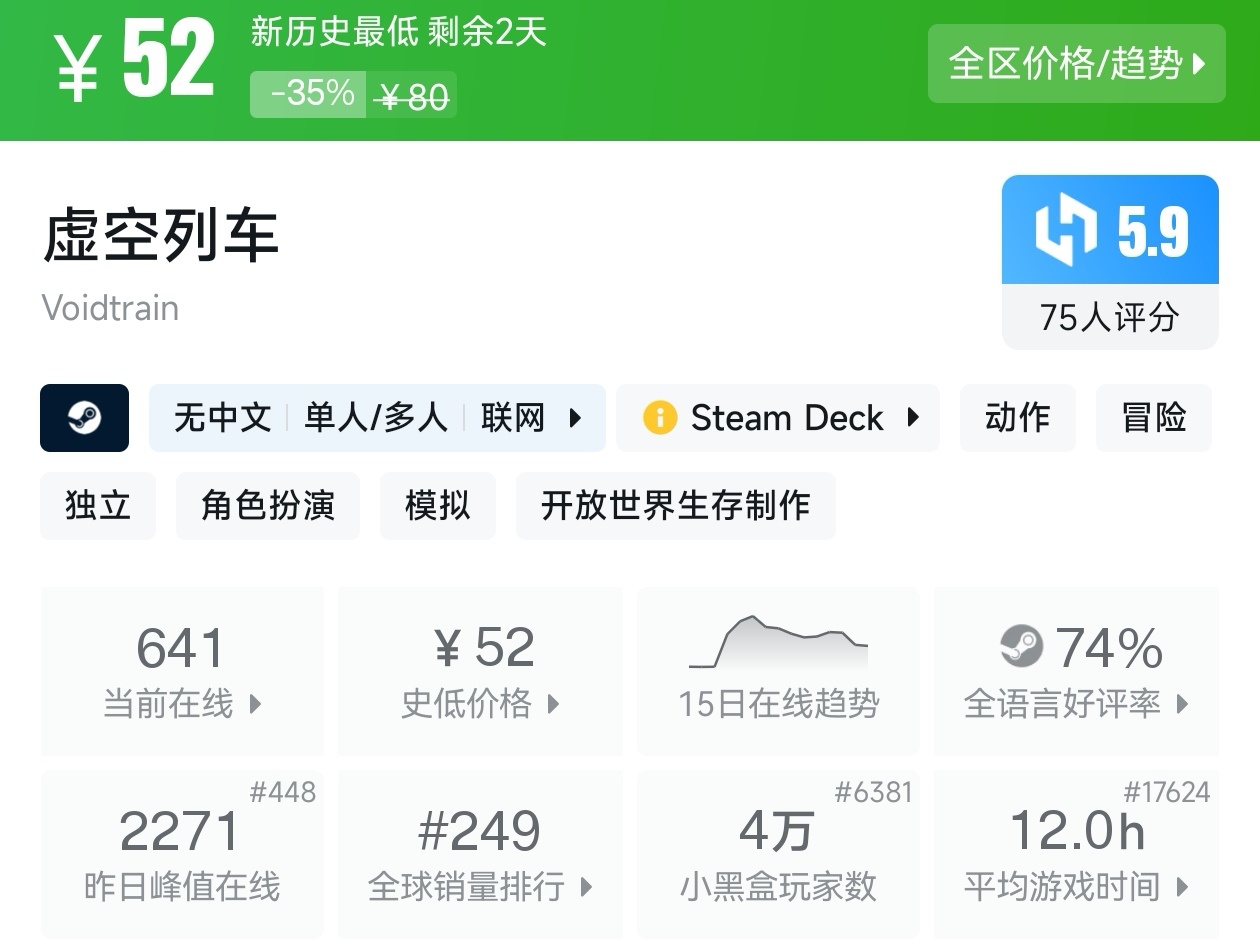Tap the 75人评分 rating count

(x=1110, y=318)
